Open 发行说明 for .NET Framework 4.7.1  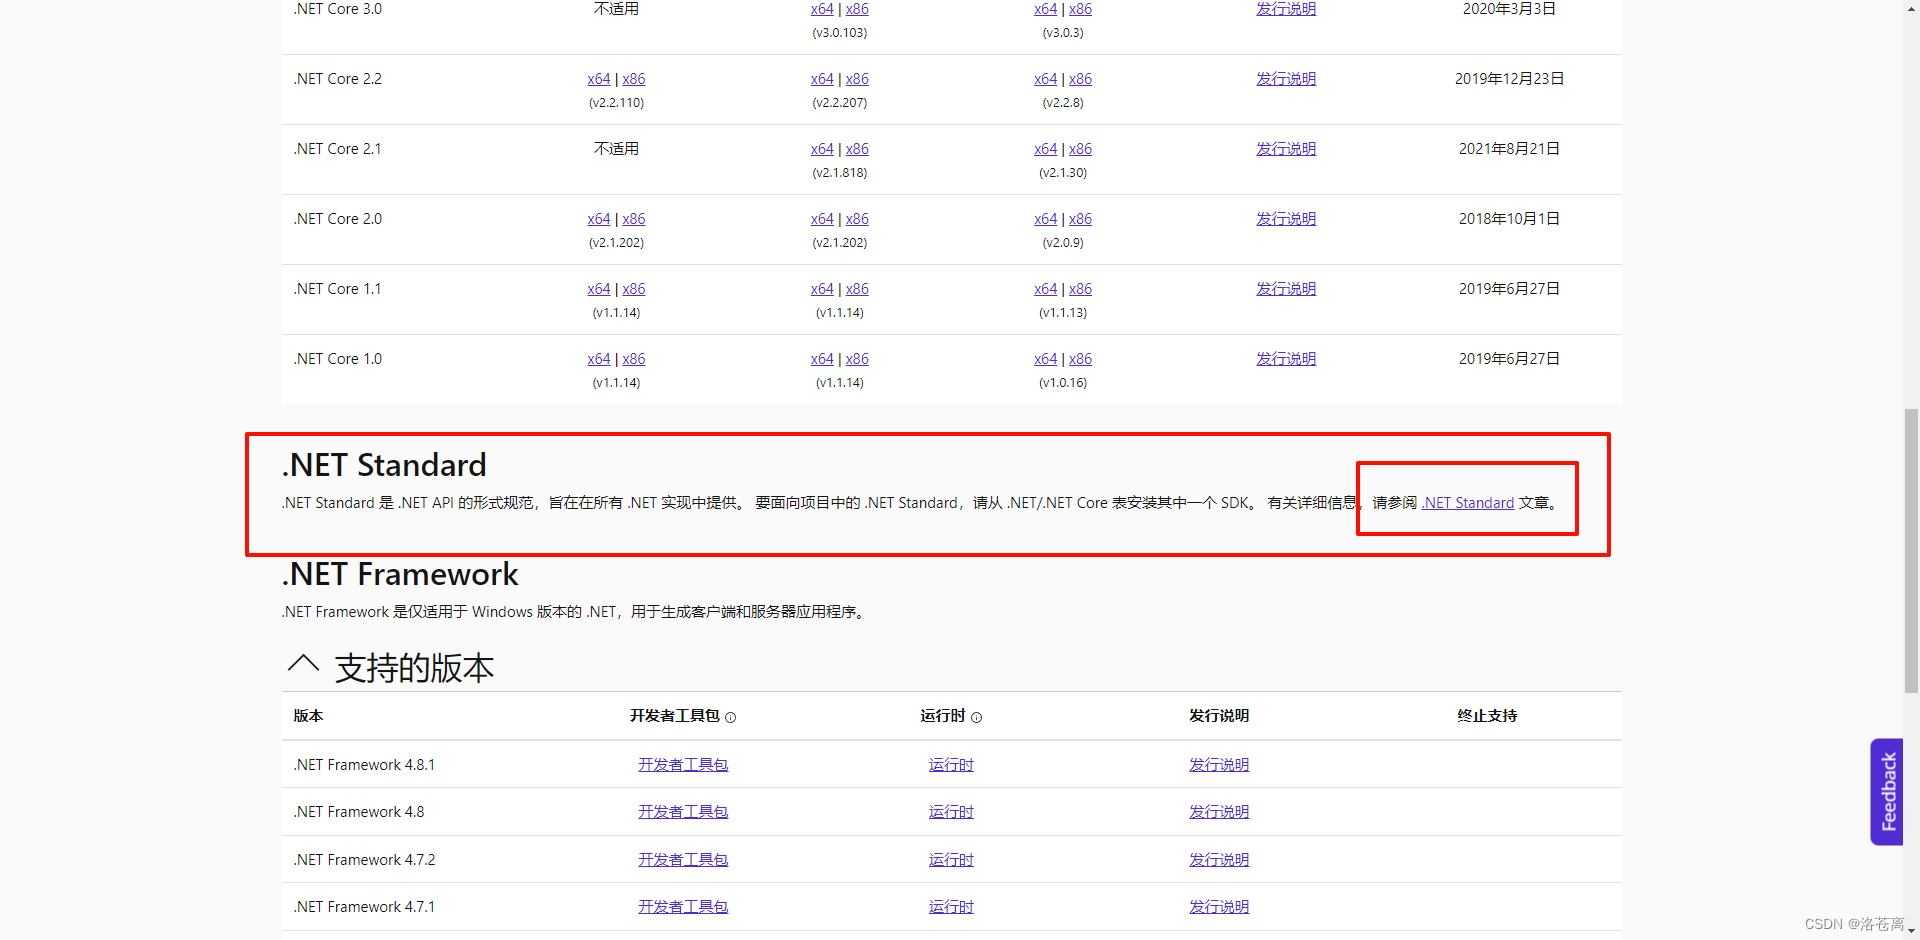pos(1219,907)
